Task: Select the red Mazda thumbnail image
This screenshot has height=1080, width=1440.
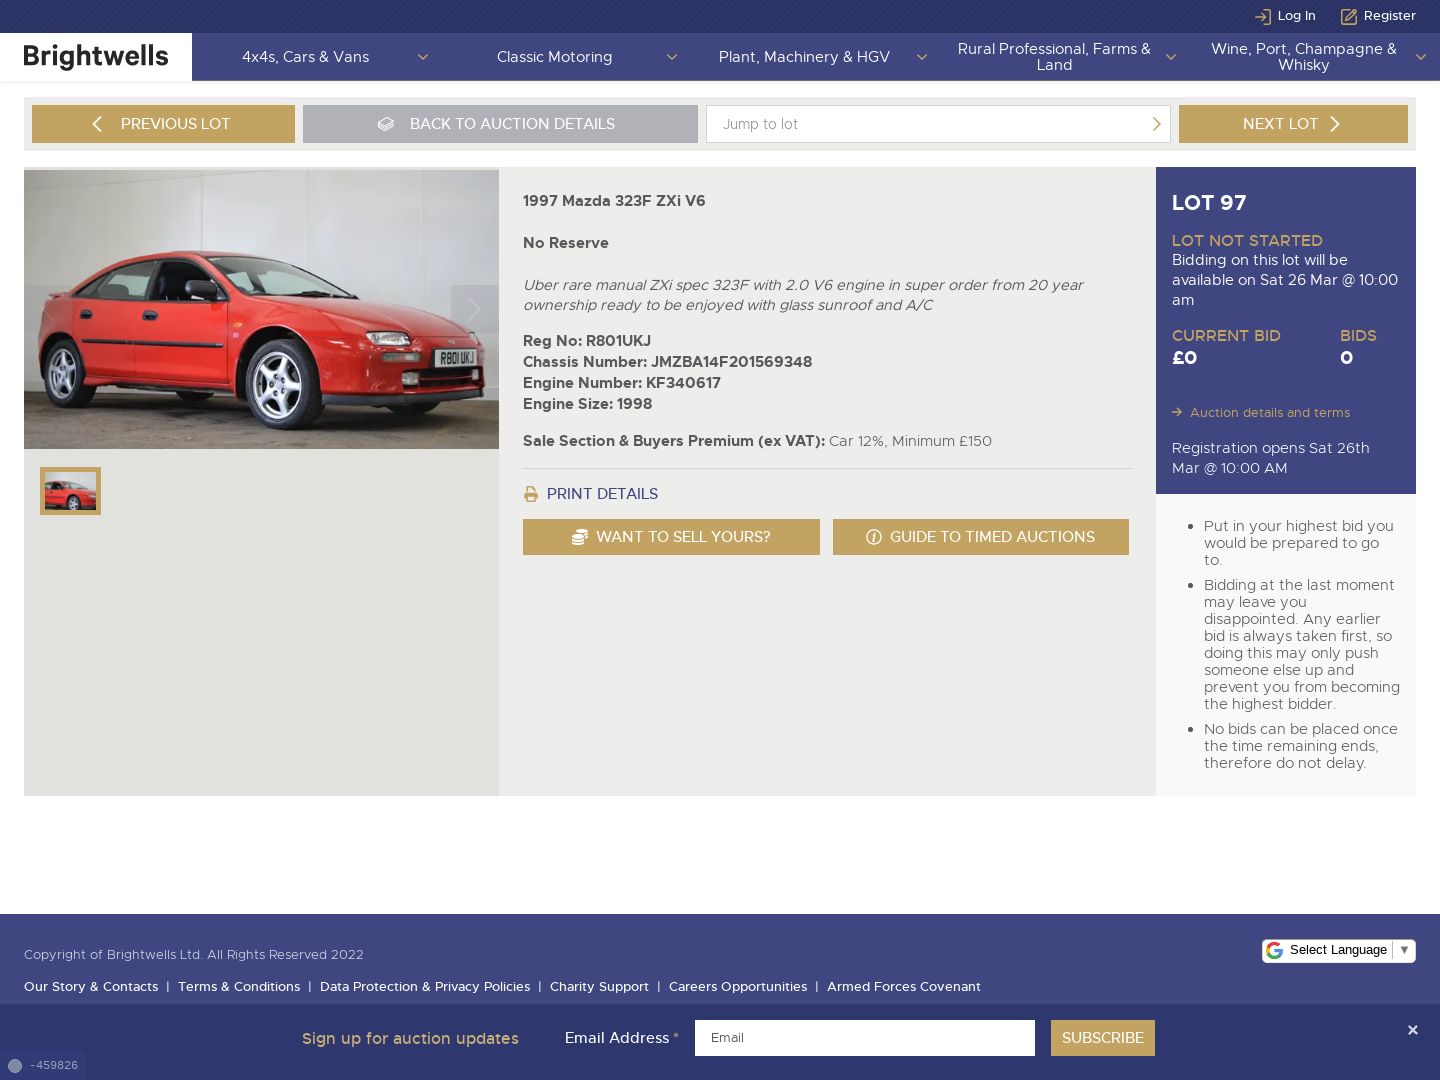Action: point(70,491)
